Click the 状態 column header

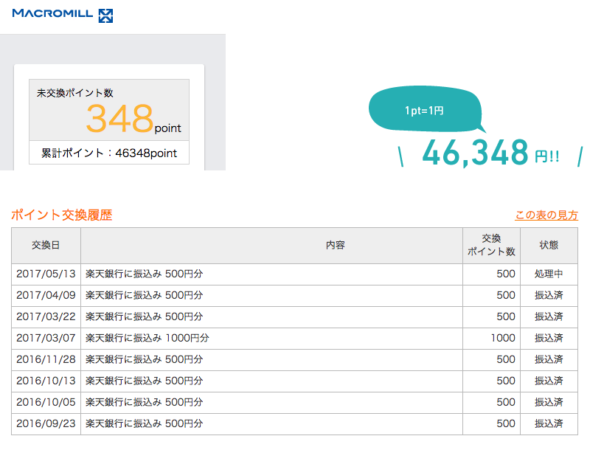click(549, 245)
